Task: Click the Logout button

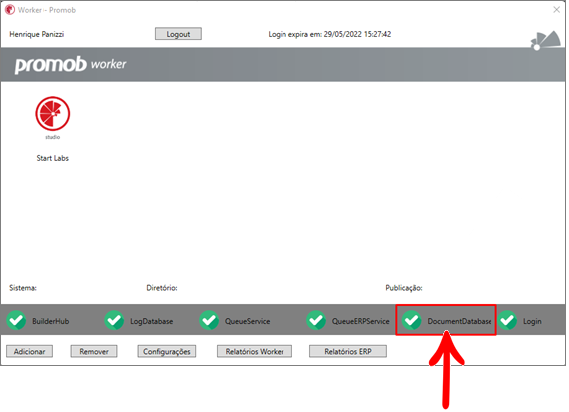Action: 178,34
